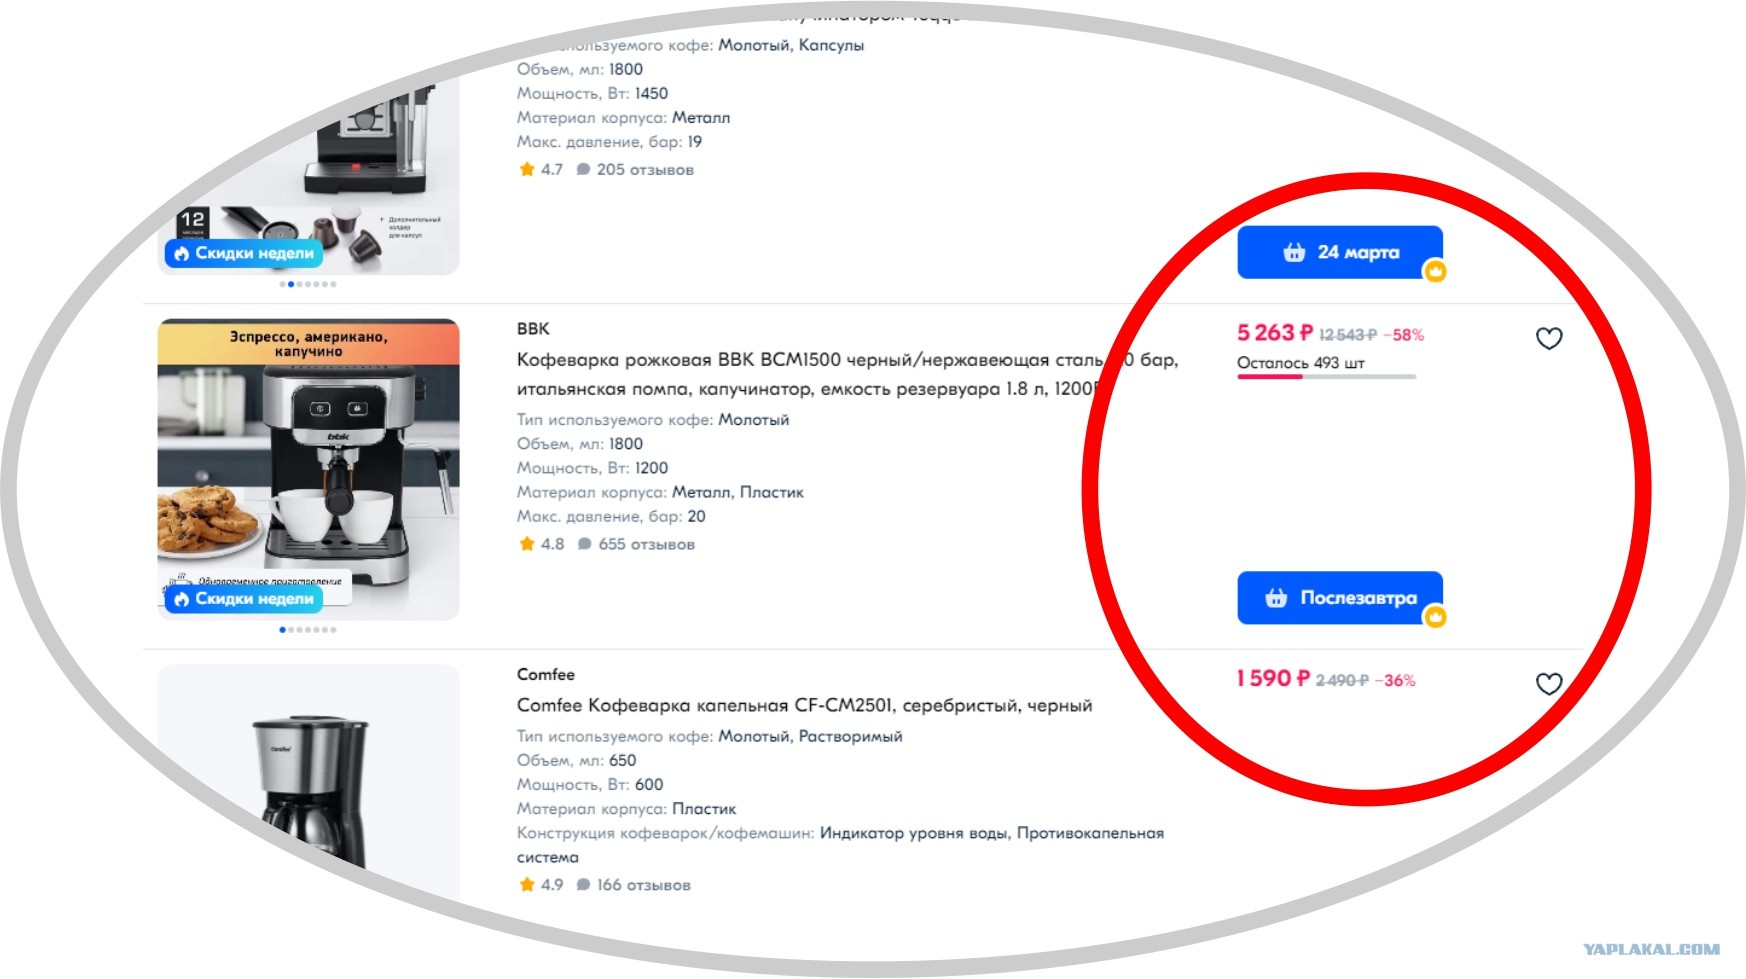Click image carousel dots under BBK photo
Viewport: 1746px width, 979px height.
[x=308, y=630]
